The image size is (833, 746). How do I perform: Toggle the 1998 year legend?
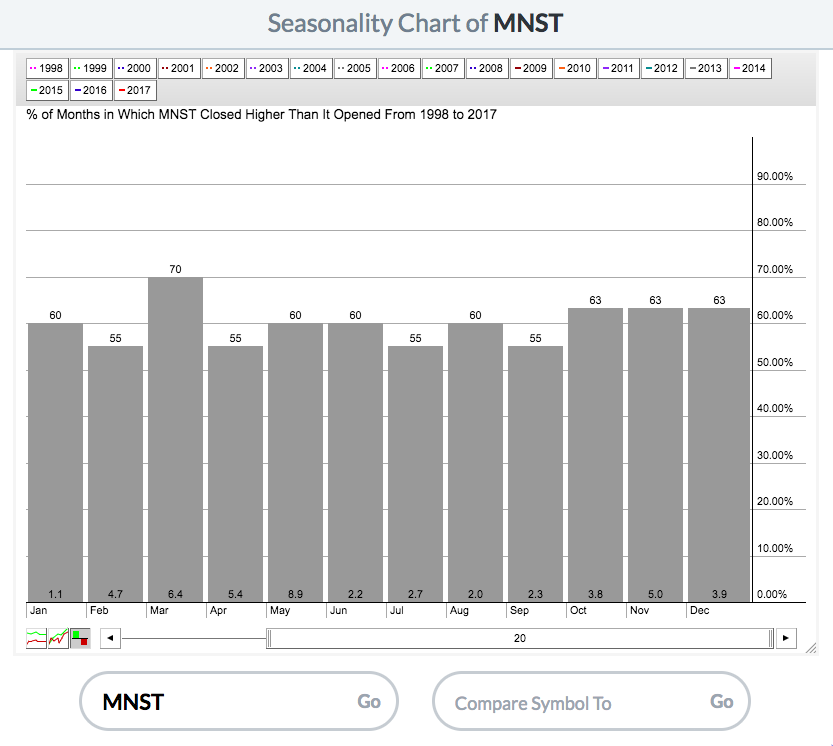47,68
